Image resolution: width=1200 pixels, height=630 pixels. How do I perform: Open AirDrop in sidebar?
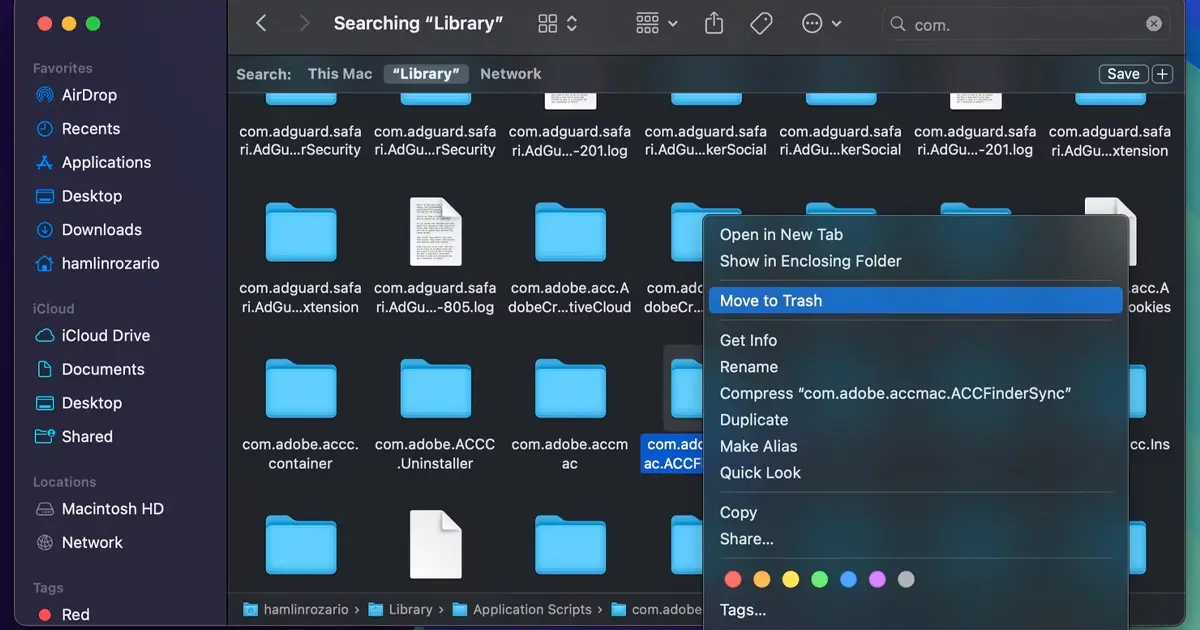click(89, 95)
